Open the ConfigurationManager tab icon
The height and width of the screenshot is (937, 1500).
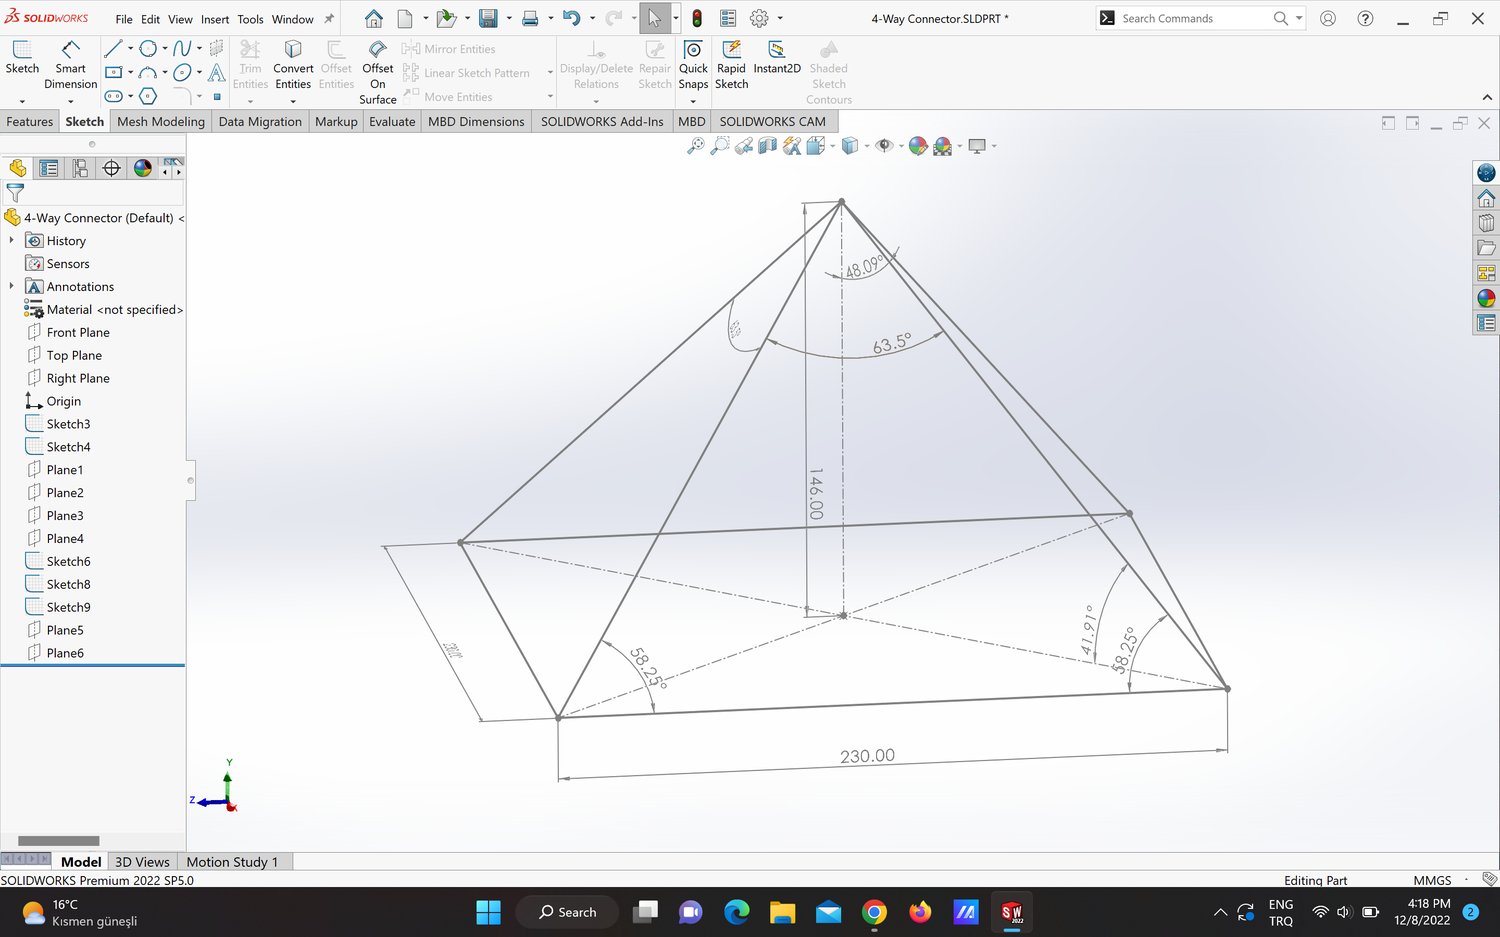pyautogui.click(x=80, y=168)
